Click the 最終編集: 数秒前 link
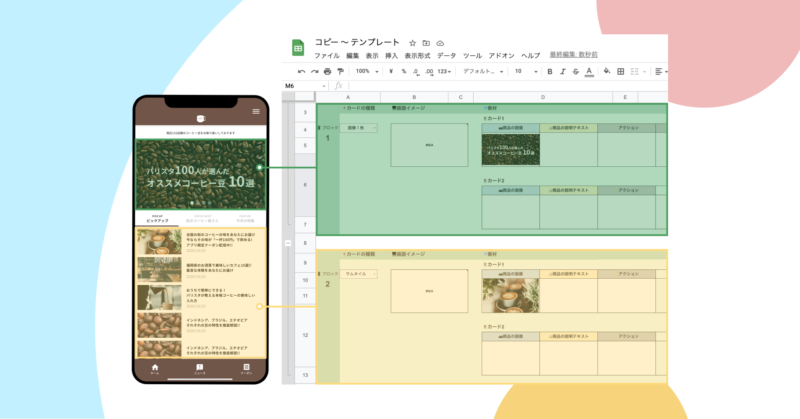Screen dimensions: 800x419 (573, 55)
